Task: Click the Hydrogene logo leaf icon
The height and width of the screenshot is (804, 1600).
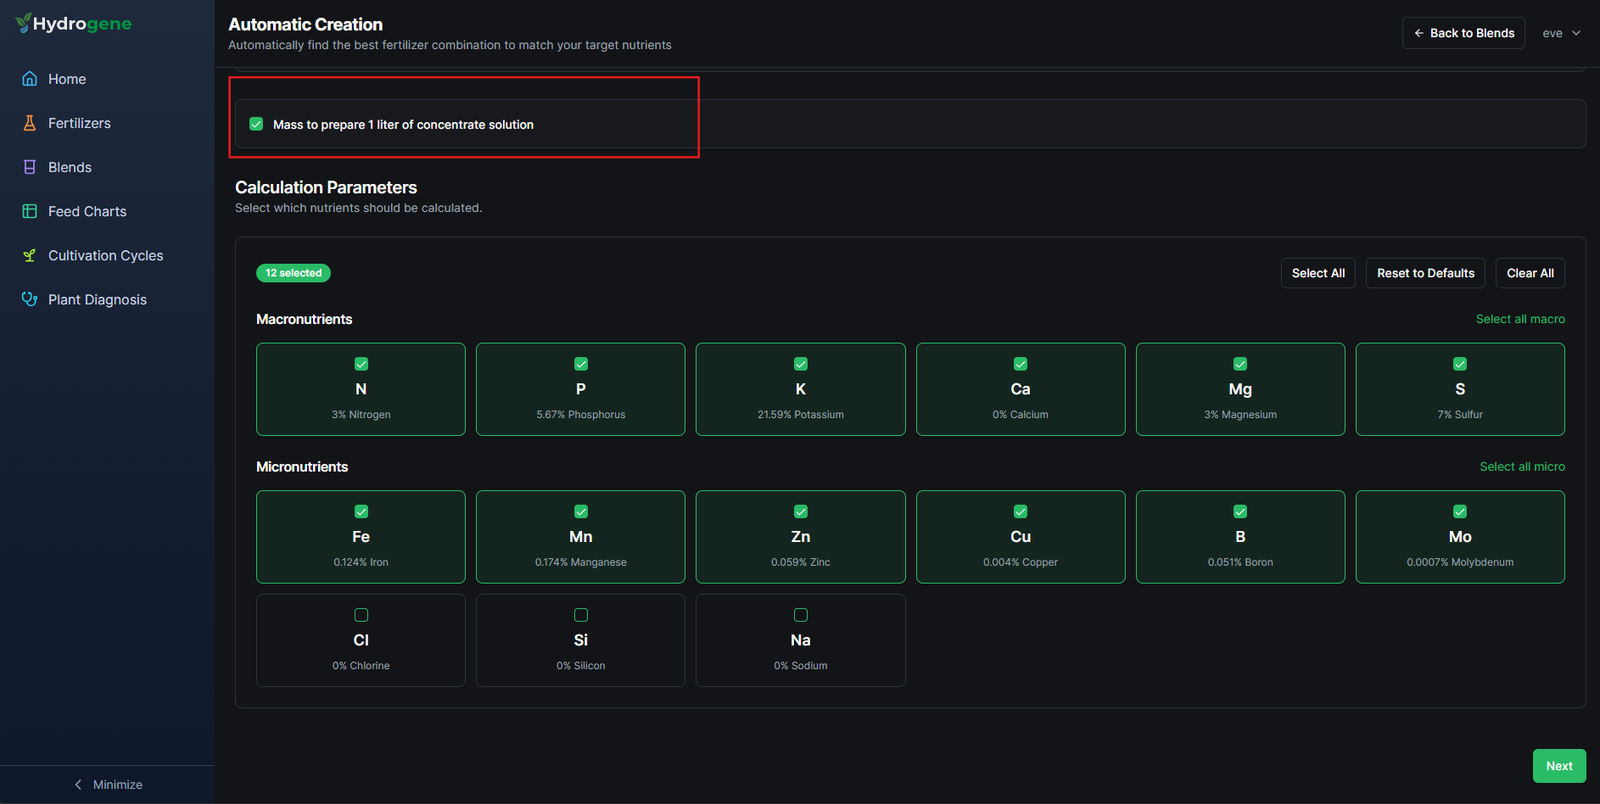Action: [23, 23]
